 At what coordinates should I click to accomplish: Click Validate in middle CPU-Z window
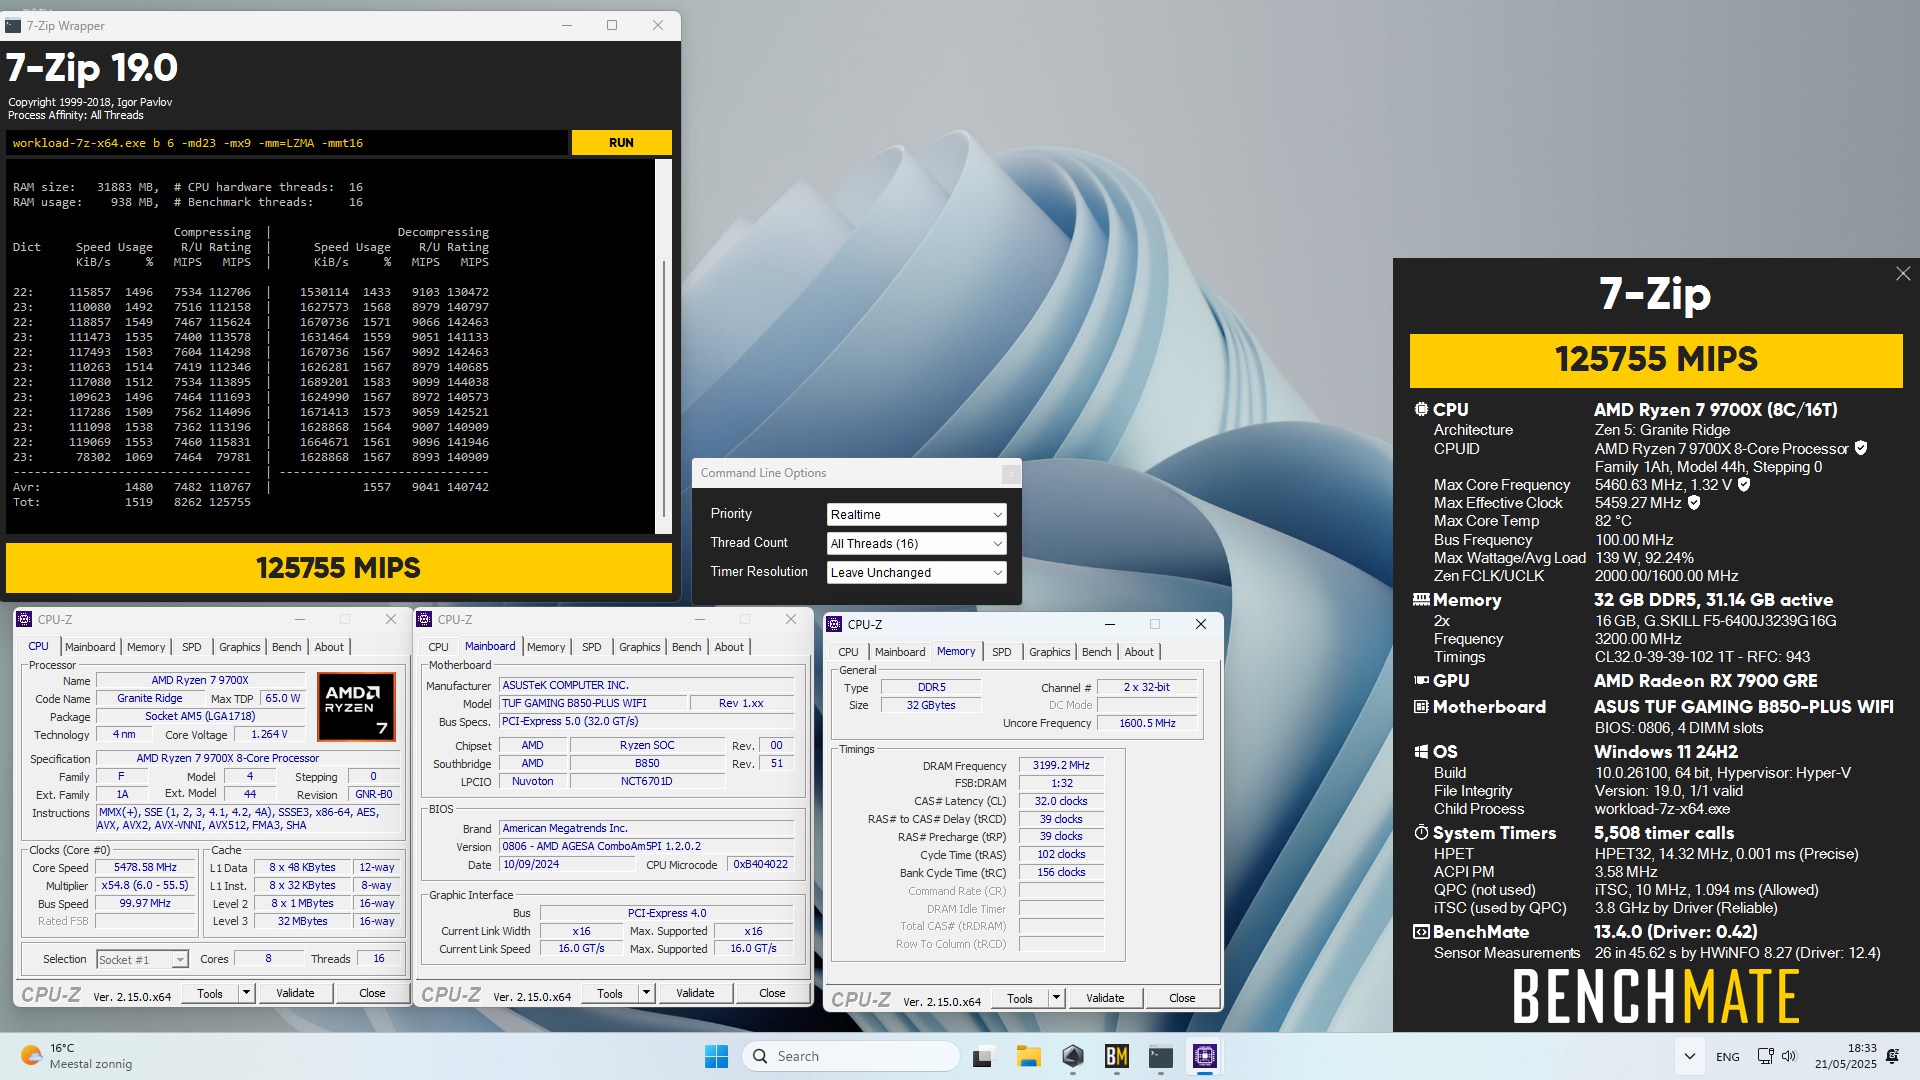pyautogui.click(x=695, y=993)
